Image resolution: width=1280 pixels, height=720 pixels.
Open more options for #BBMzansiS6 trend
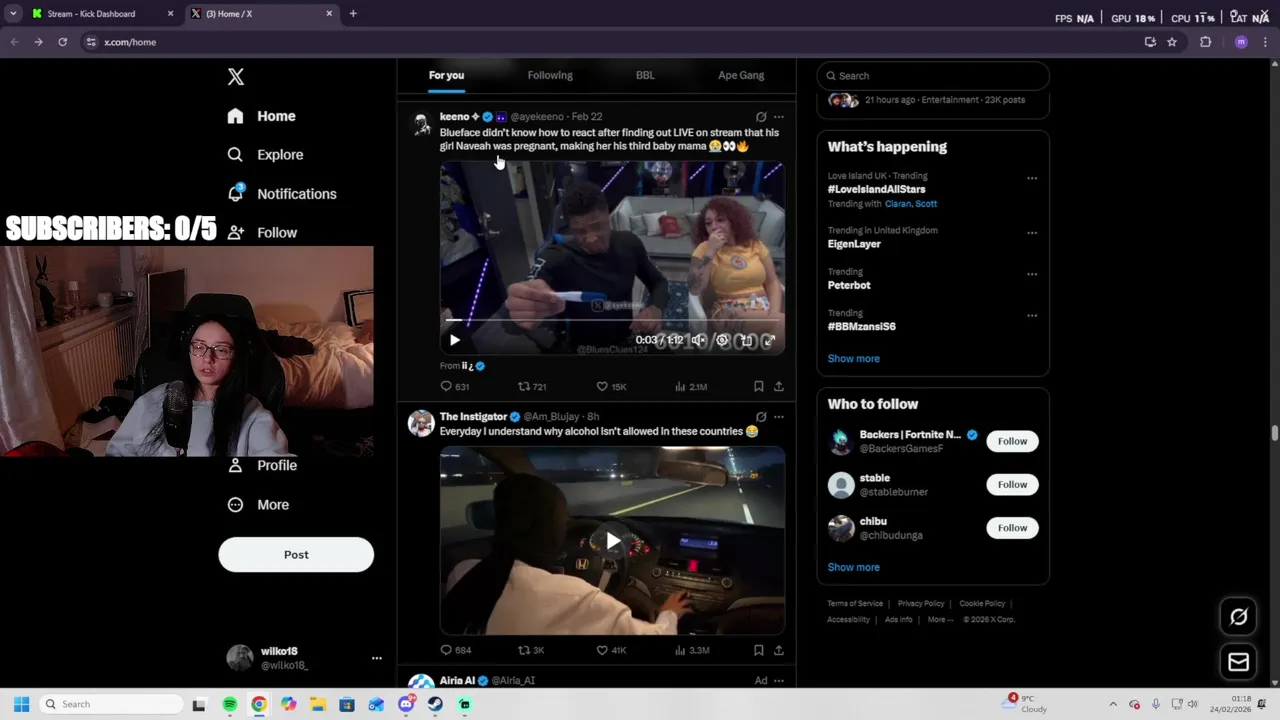(x=1032, y=315)
